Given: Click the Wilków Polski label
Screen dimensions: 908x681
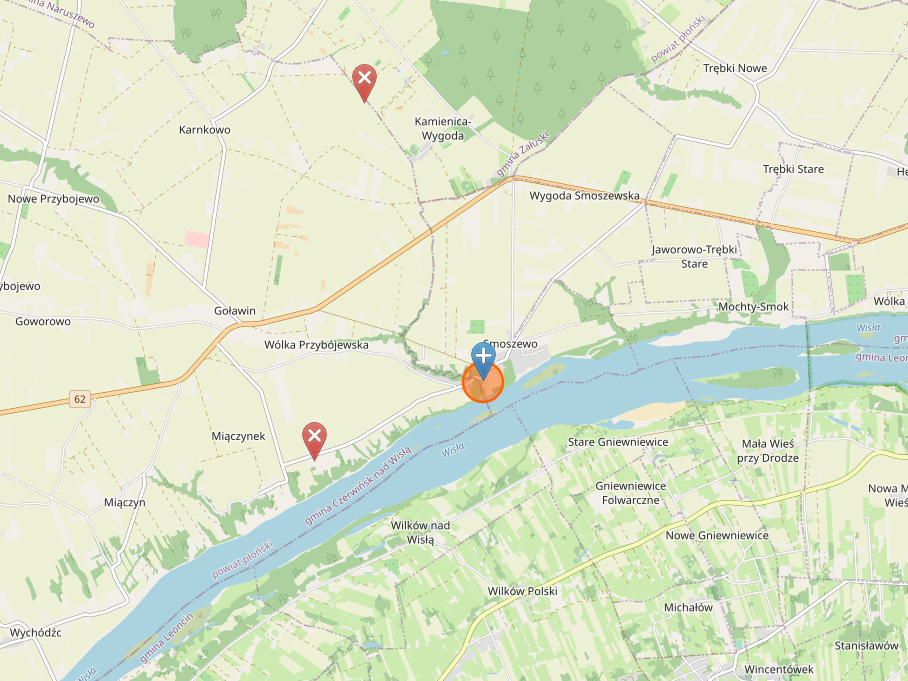Looking at the screenshot, I should pos(522,591).
